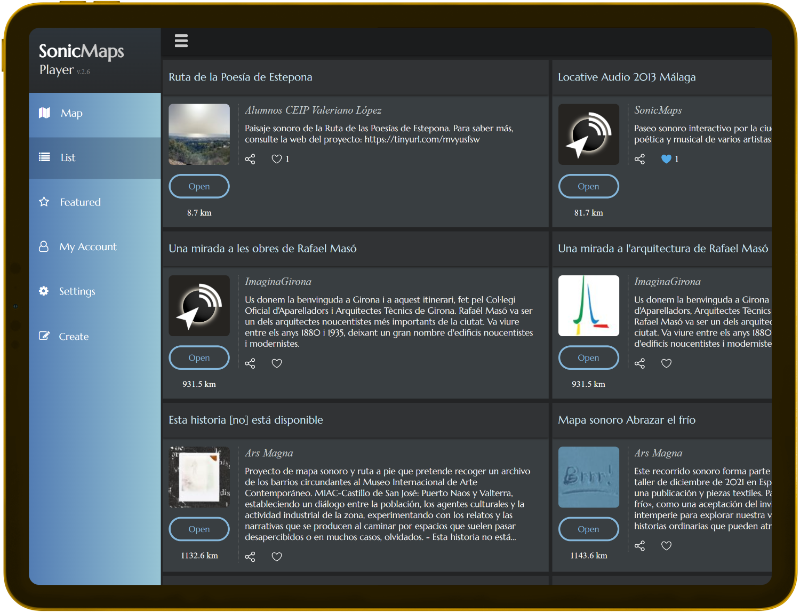Click the 8.7 km distance label
The width and height of the screenshot is (800, 612).
coord(199,213)
